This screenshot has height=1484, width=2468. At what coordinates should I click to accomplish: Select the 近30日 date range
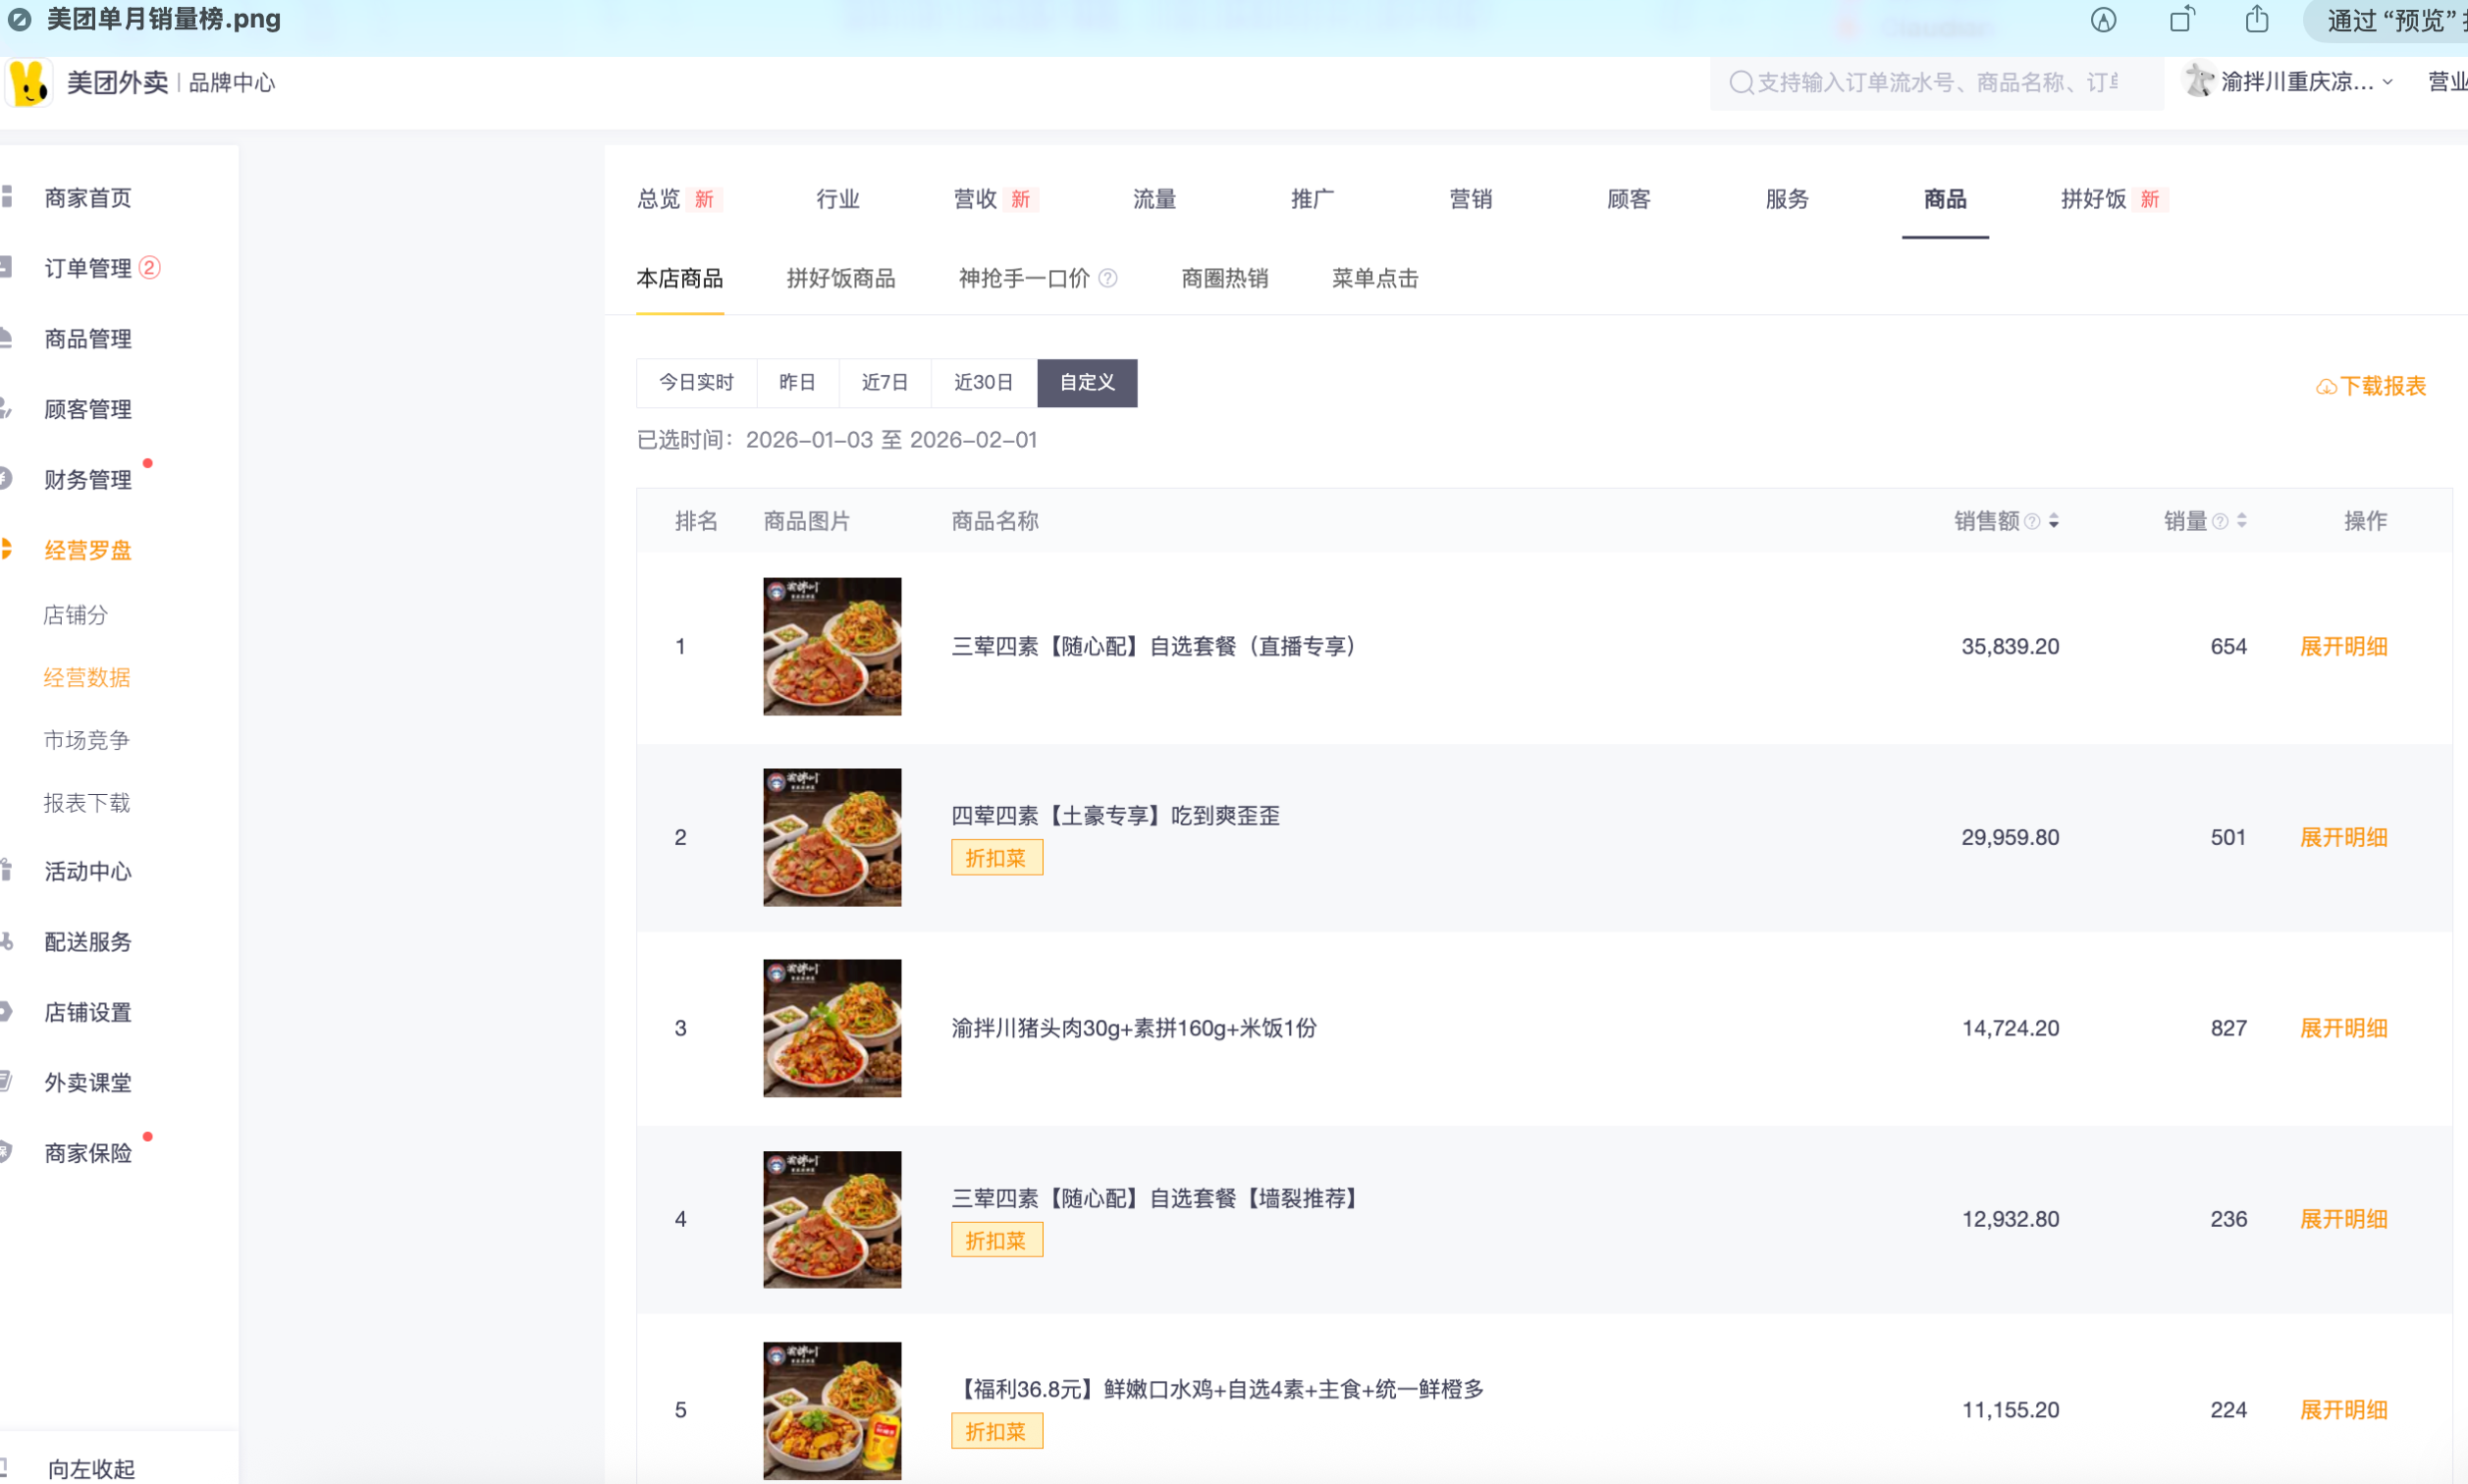[x=983, y=383]
